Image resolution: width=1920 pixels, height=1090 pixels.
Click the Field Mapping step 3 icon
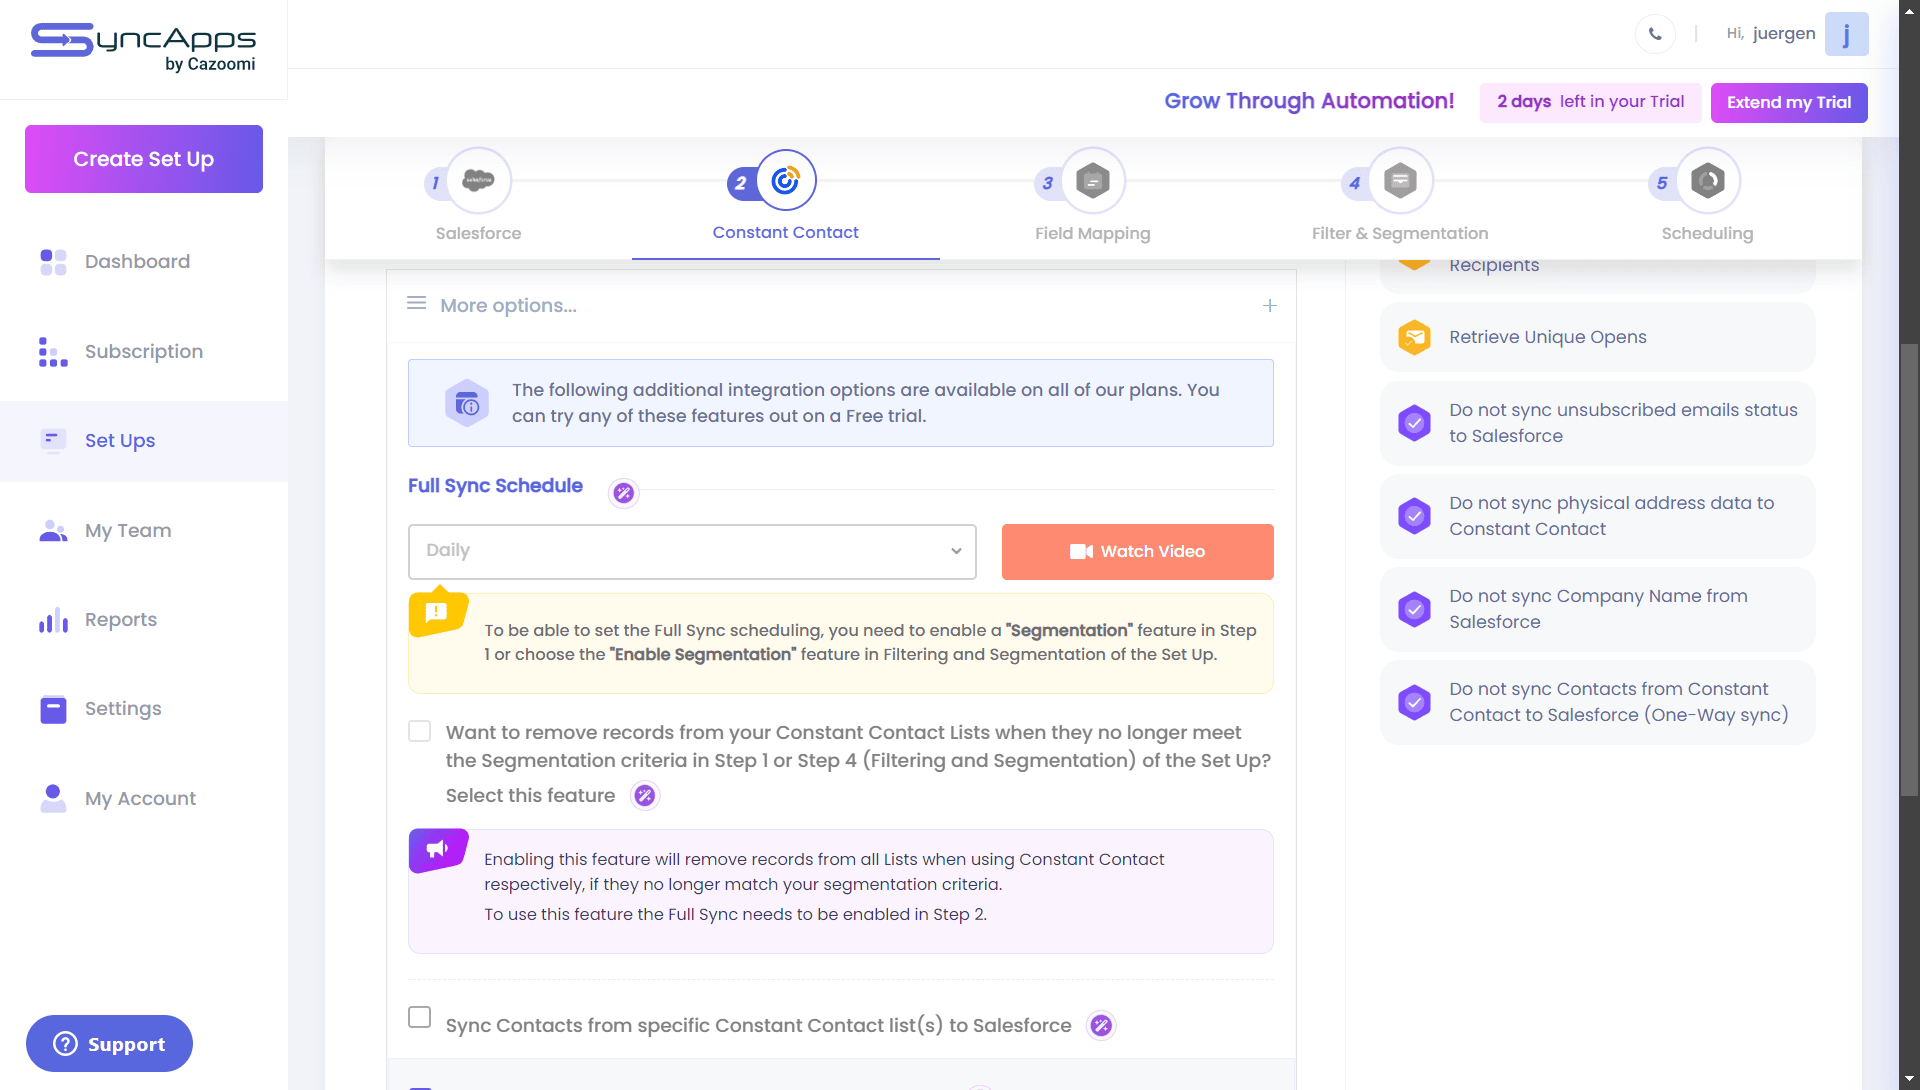pos(1092,181)
